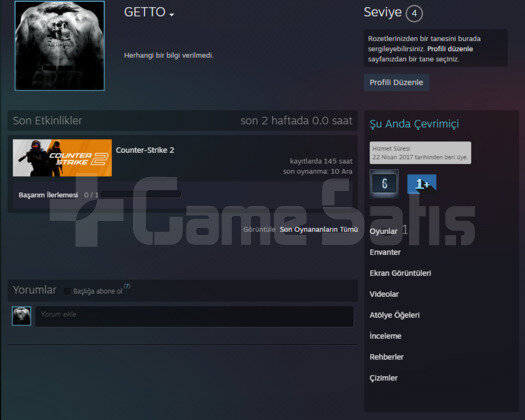Click the small avatar beside comment box
Image resolution: width=525 pixels, height=420 pixels.
click(21, 316)
